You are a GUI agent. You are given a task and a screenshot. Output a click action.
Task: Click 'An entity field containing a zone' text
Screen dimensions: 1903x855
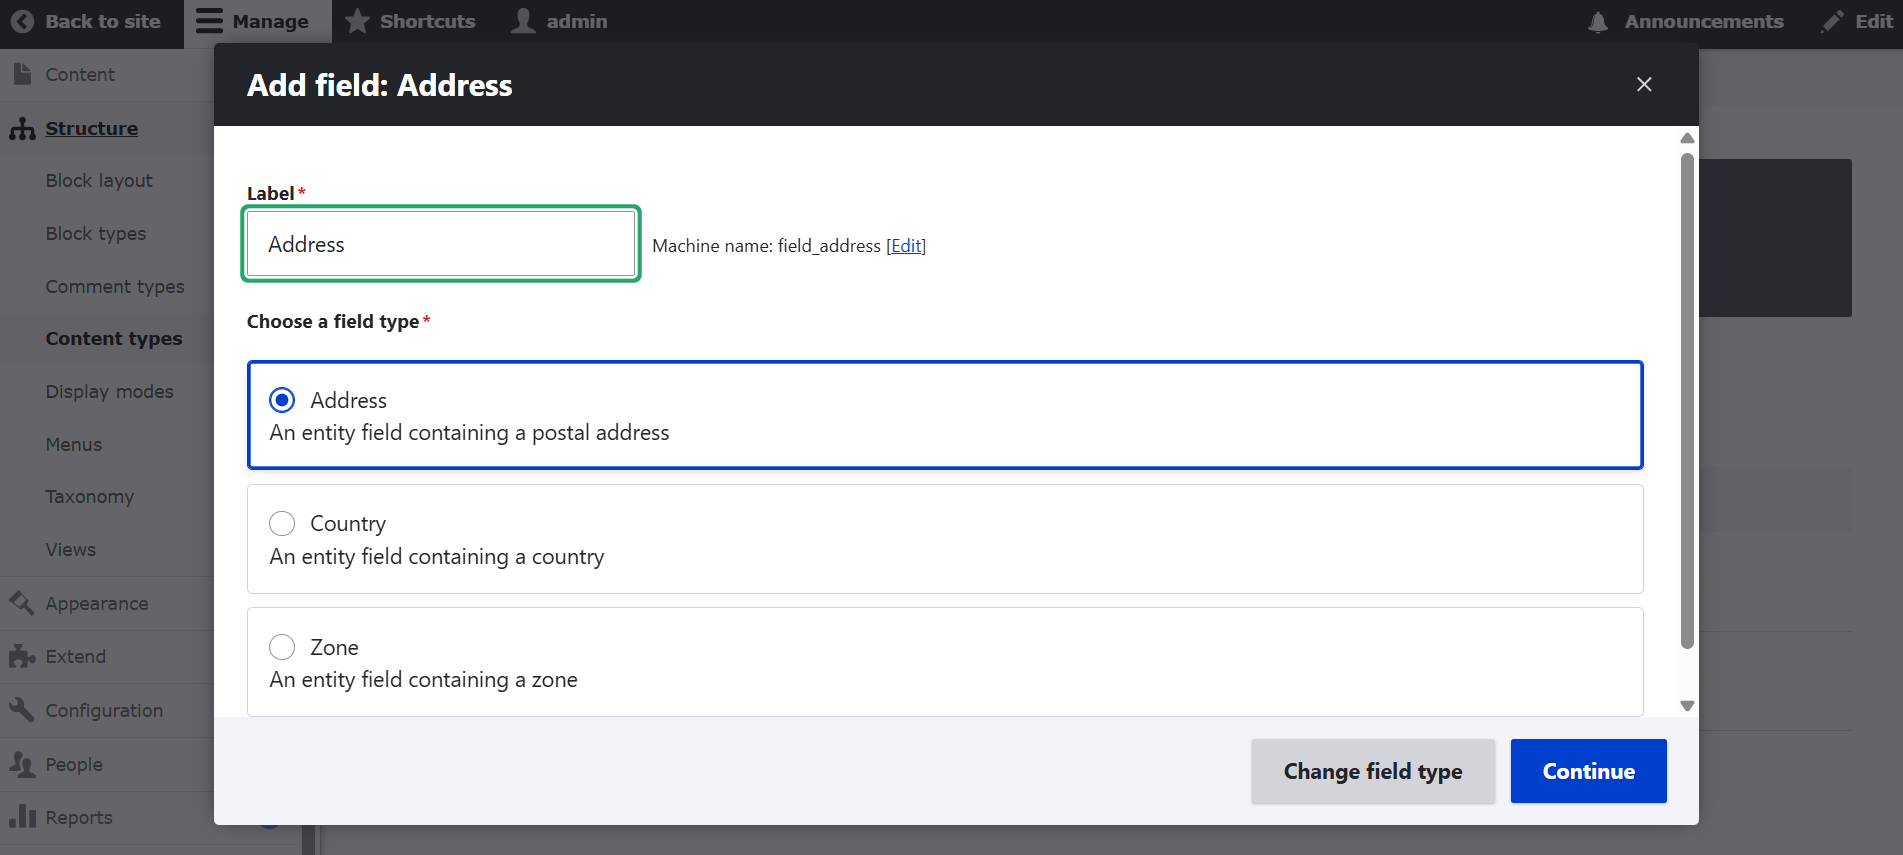coord(424,680)
